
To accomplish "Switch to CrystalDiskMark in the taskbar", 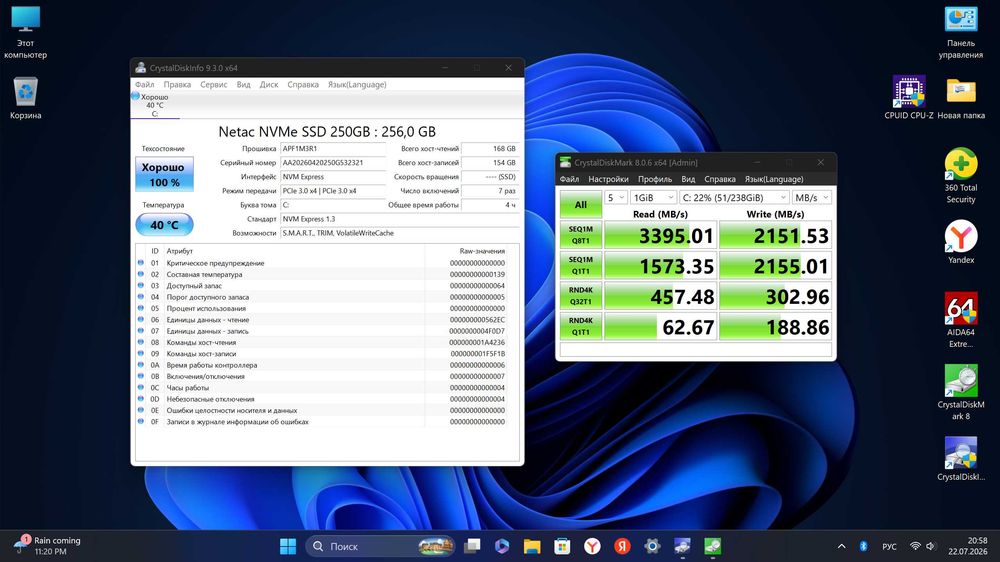I will (712, 546).
